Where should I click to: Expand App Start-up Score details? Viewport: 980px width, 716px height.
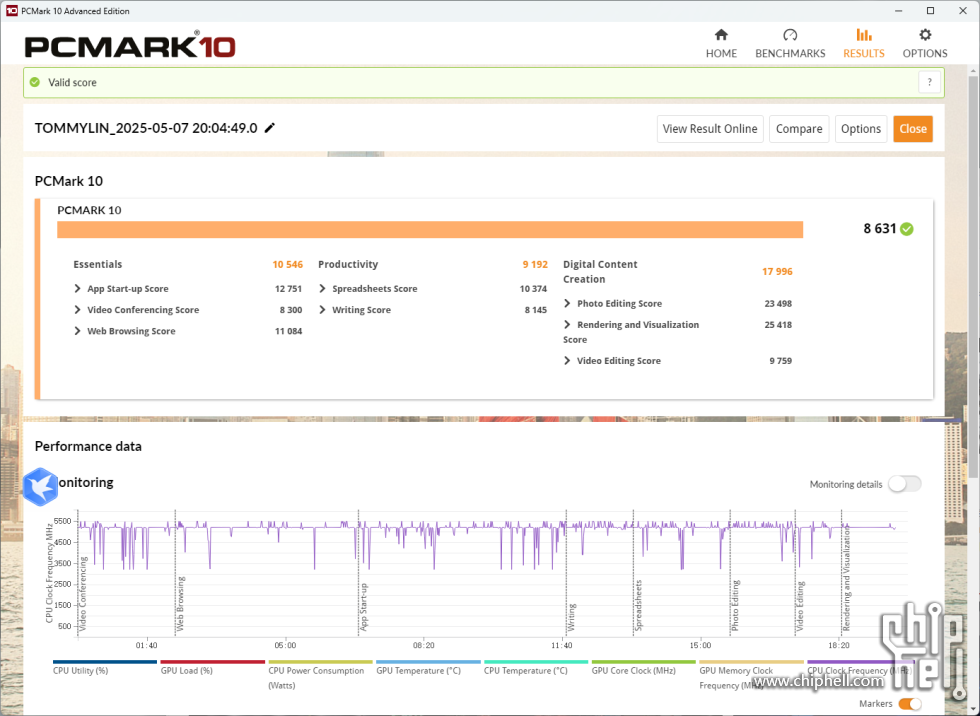pos(78,289)
